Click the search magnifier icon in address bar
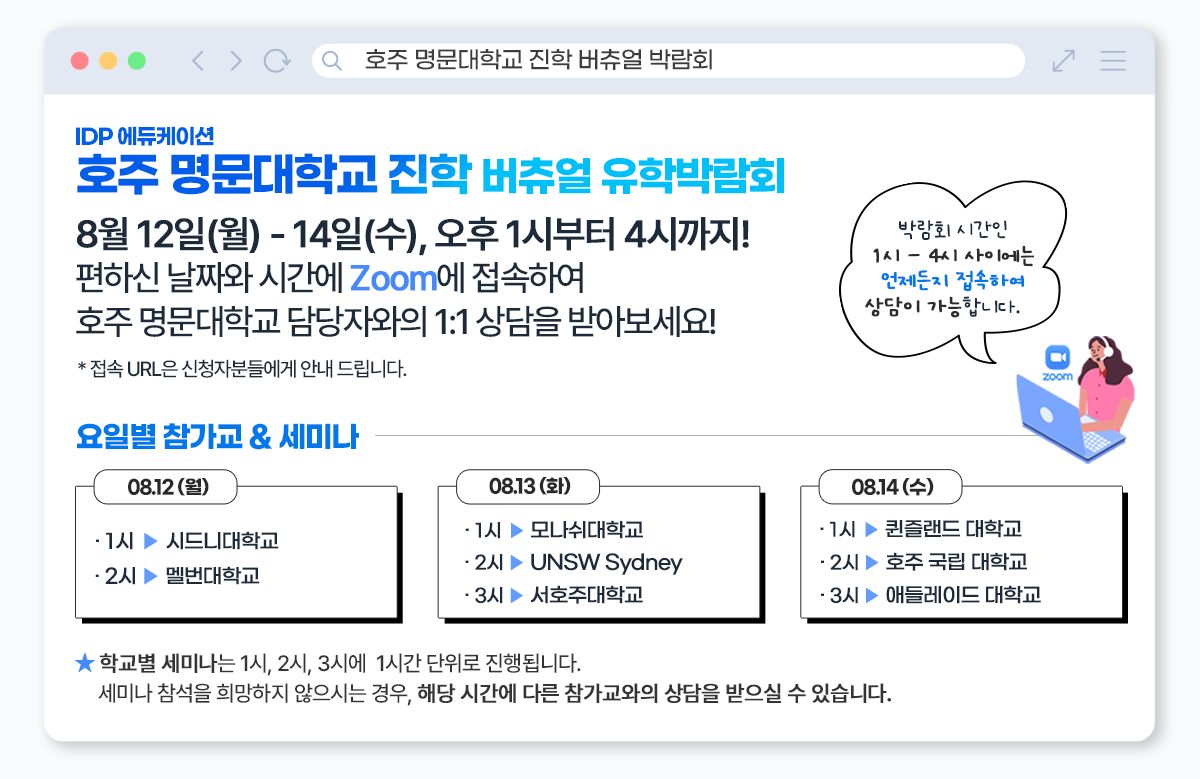 [x=332, y=61]
